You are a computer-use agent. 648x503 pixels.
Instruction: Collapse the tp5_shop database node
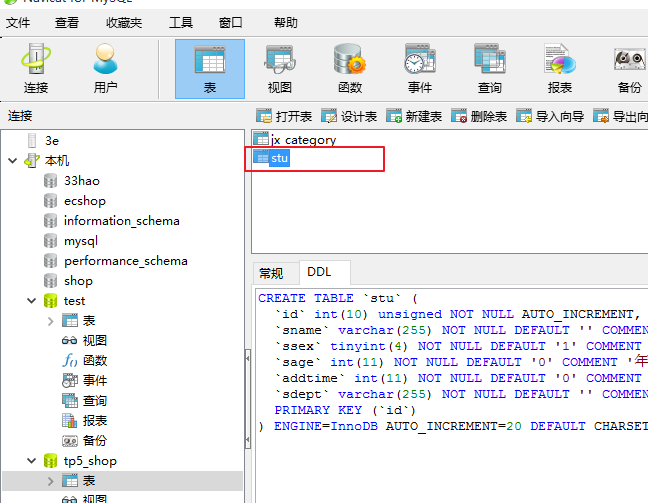coord(32,460)
